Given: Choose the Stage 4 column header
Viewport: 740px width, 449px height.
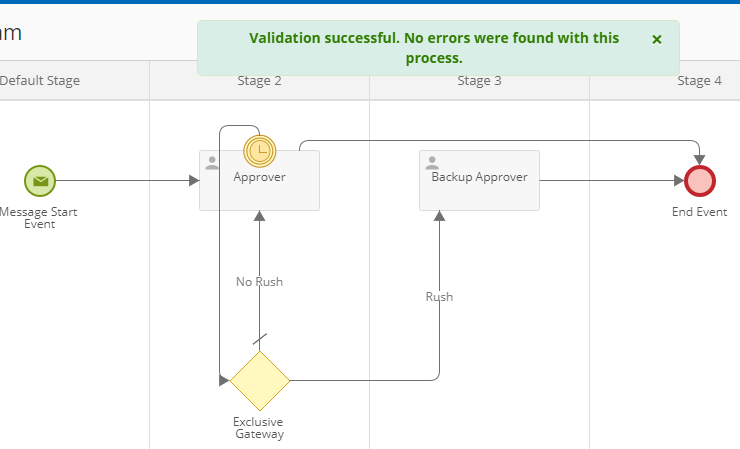Looking at the screenshot, I should pos(699,80).
